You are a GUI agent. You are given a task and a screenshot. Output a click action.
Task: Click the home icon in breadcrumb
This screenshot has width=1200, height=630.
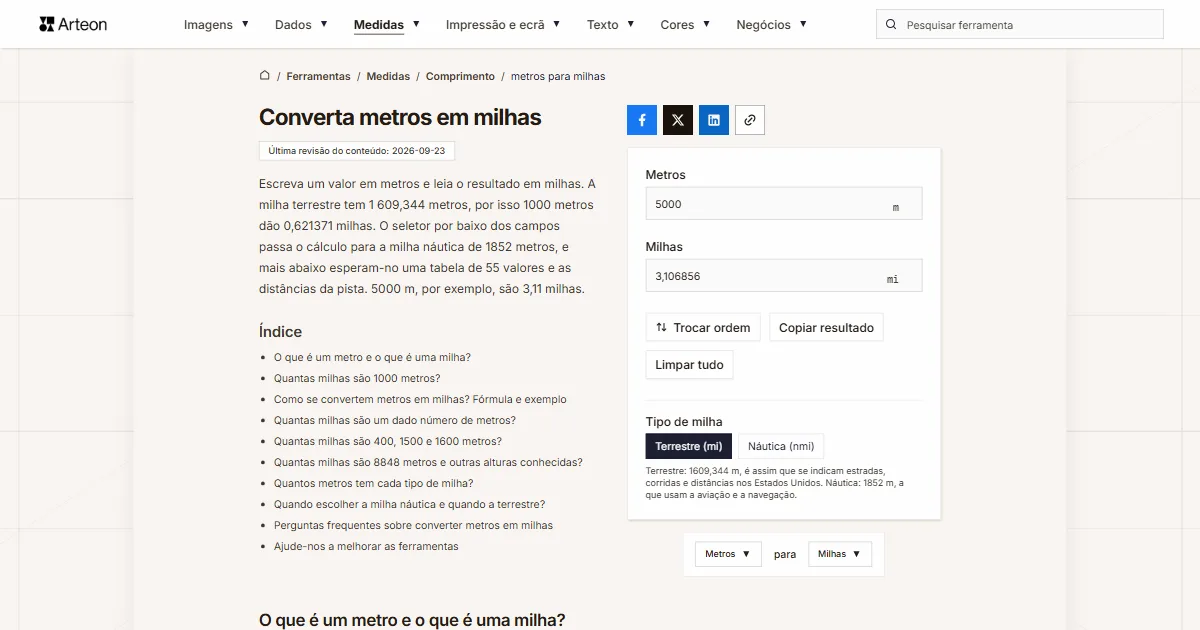[265, 75]
